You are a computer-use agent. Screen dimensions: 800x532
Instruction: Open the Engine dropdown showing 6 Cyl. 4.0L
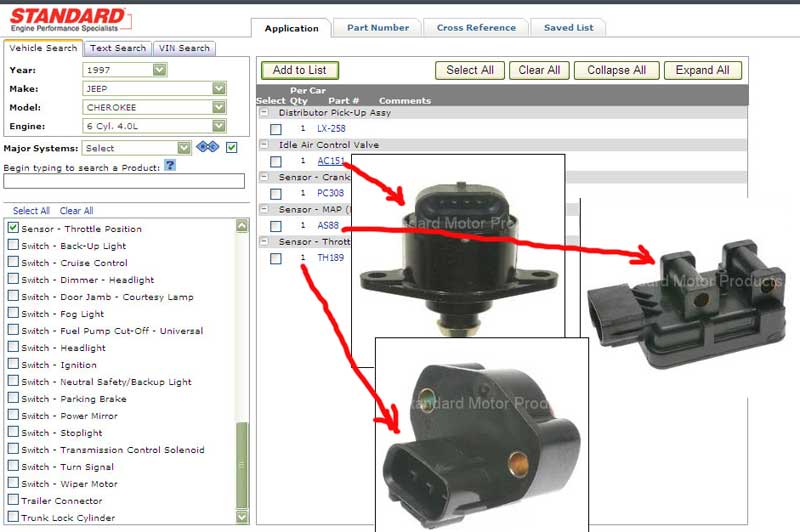[x=219, y=125]
